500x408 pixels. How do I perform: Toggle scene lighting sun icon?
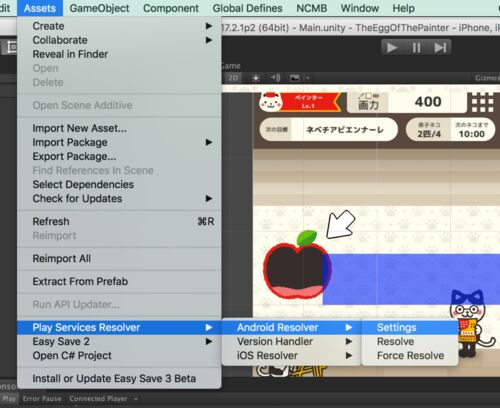point(256,78)
